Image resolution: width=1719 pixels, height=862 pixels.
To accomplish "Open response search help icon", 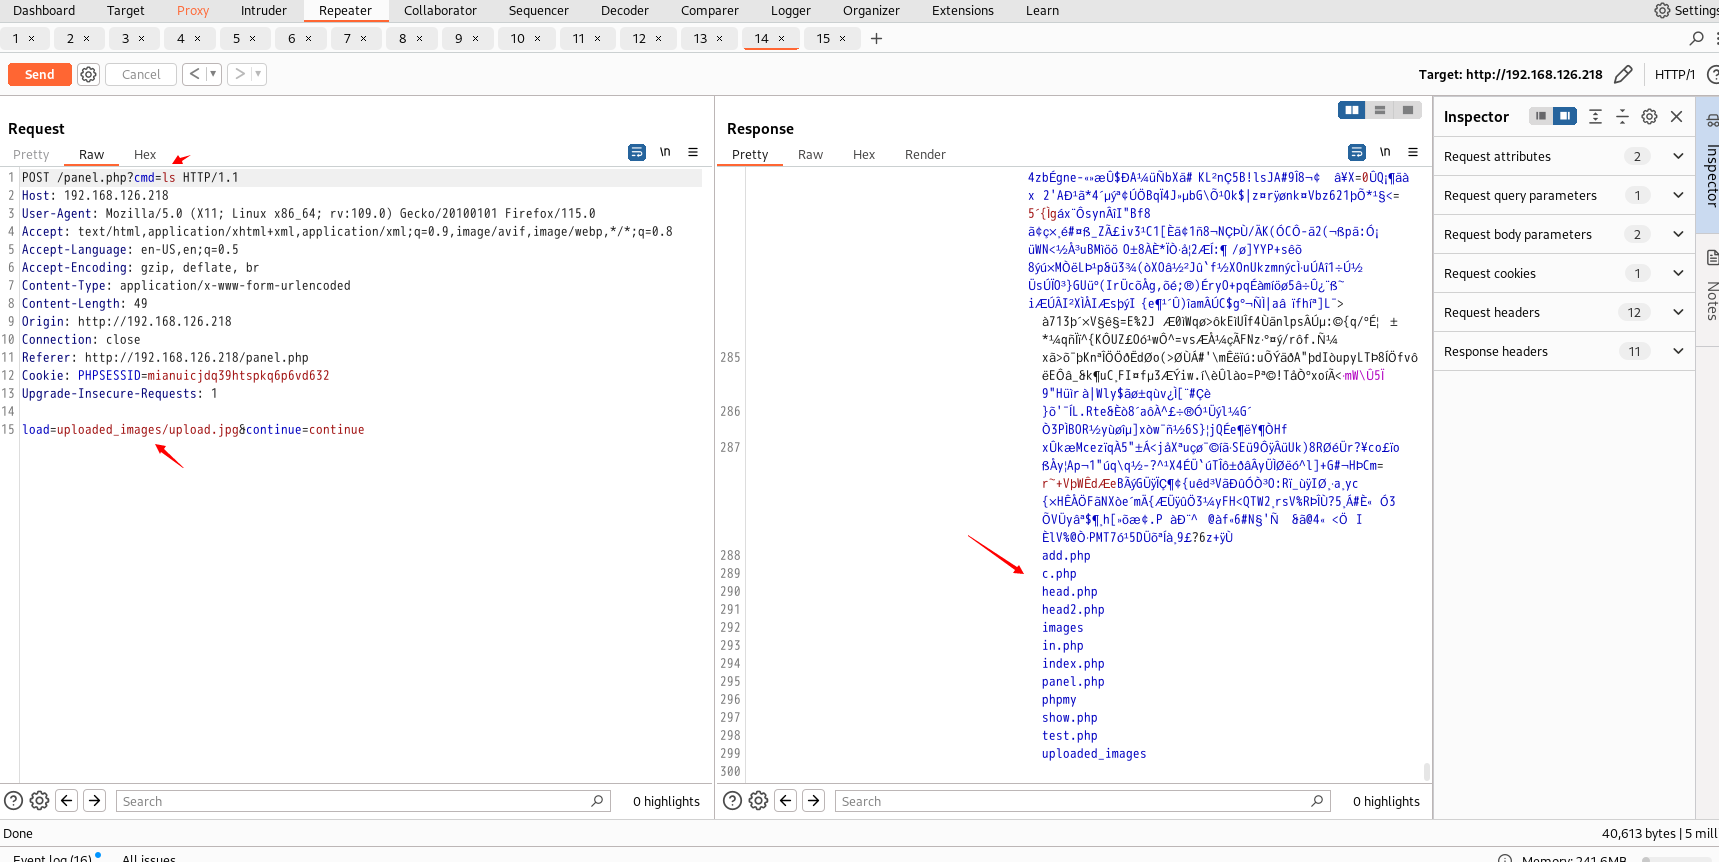I will coord(732,800).
